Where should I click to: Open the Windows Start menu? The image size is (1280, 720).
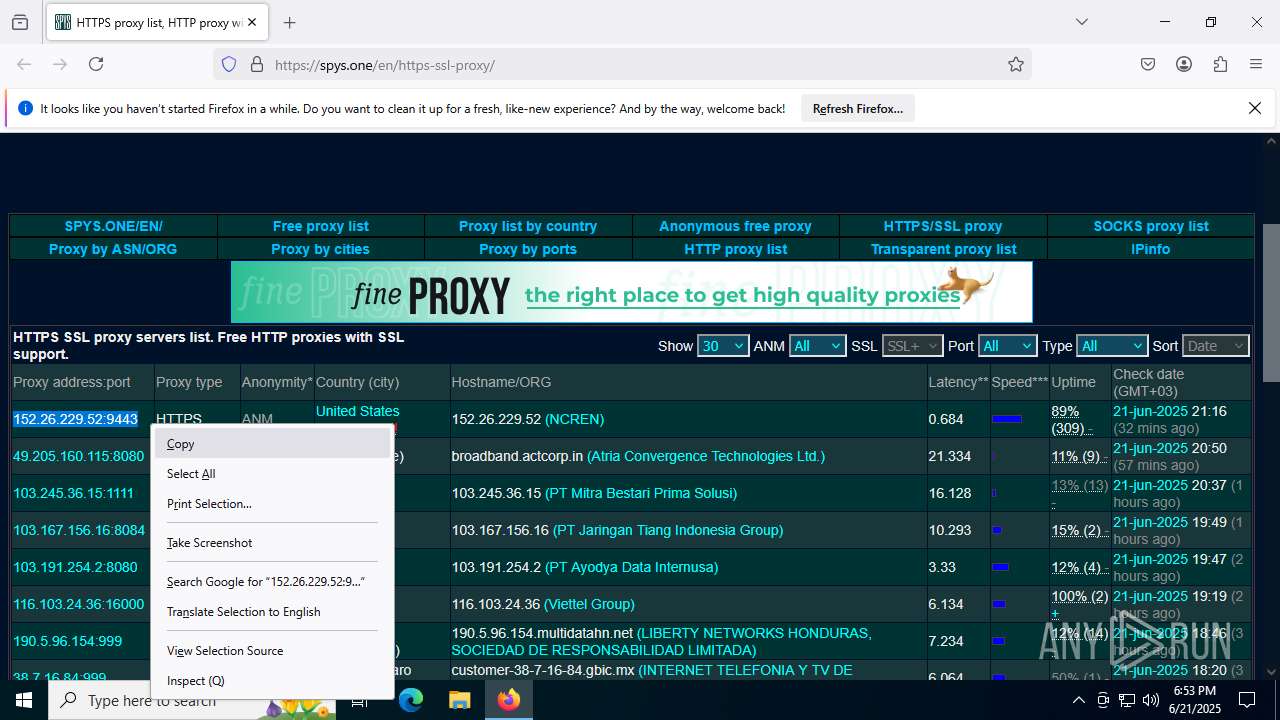pos(24,700)
